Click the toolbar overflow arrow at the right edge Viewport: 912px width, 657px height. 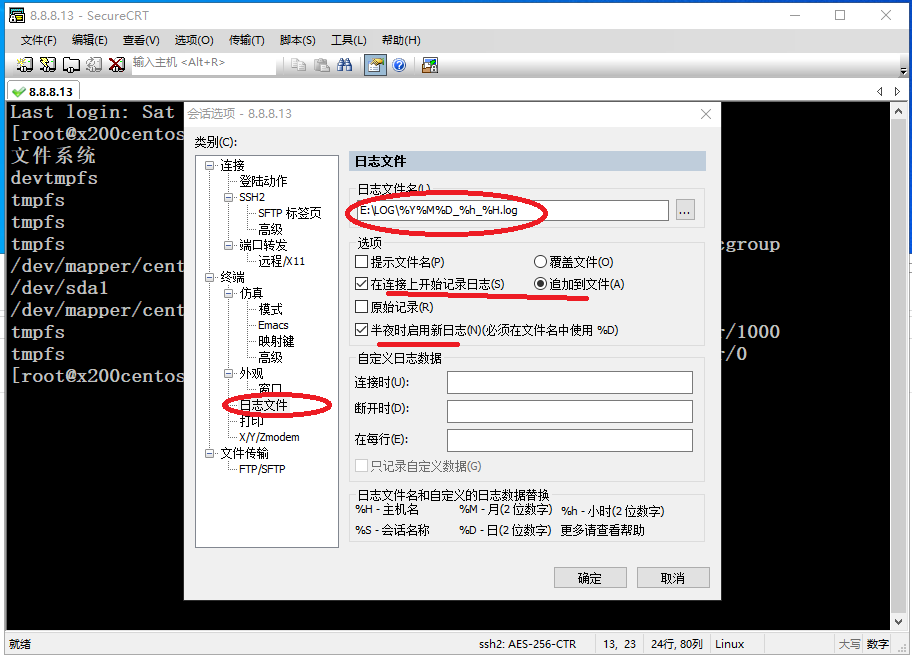point(903,72)
